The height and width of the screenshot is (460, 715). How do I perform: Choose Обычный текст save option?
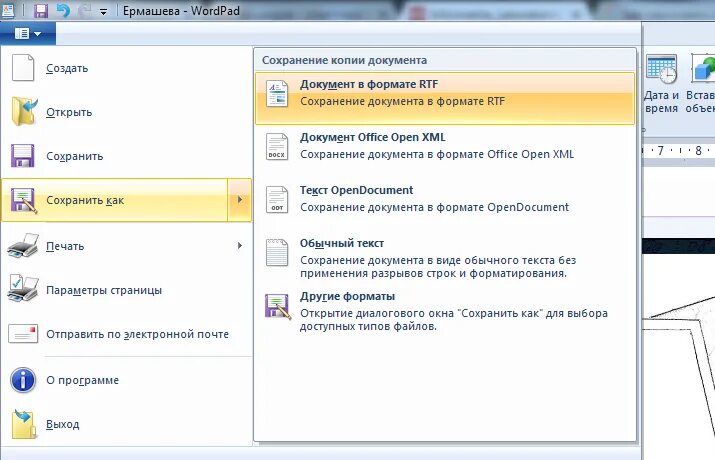(445, 258)
